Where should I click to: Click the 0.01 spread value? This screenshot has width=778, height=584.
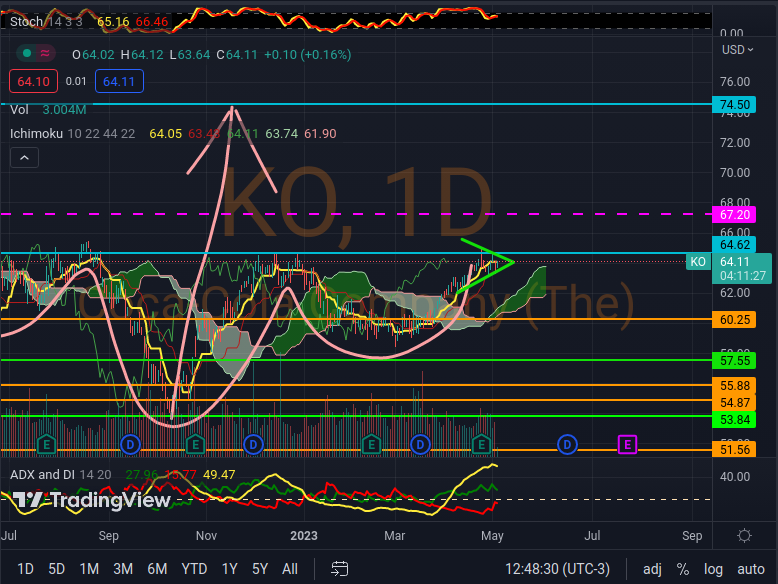[x=76, y=81]
